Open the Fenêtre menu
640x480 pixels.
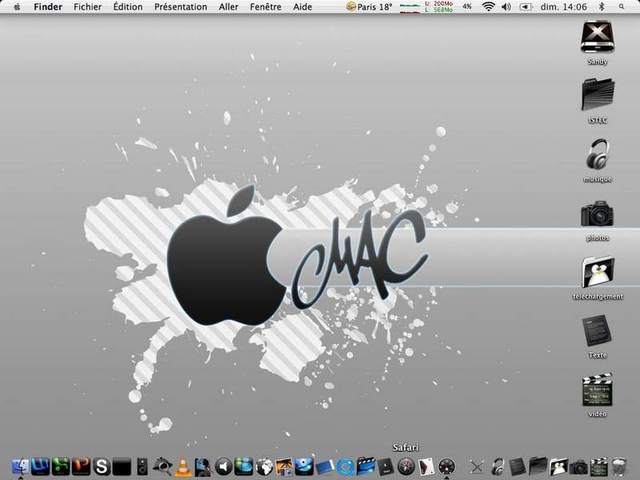pyautogui.click(x=265, y=7)
